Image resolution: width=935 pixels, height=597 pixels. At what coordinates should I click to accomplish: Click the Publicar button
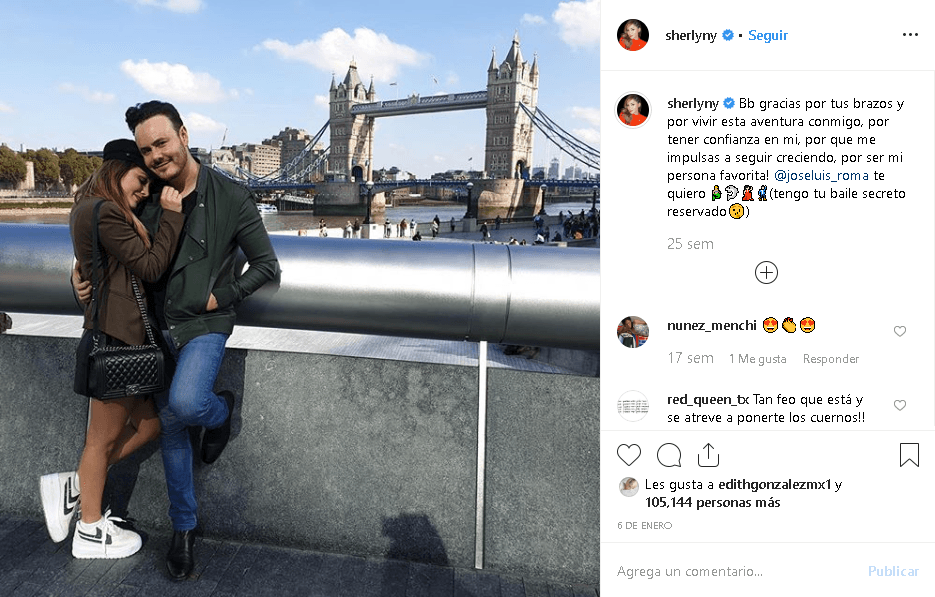pos(892,571)
